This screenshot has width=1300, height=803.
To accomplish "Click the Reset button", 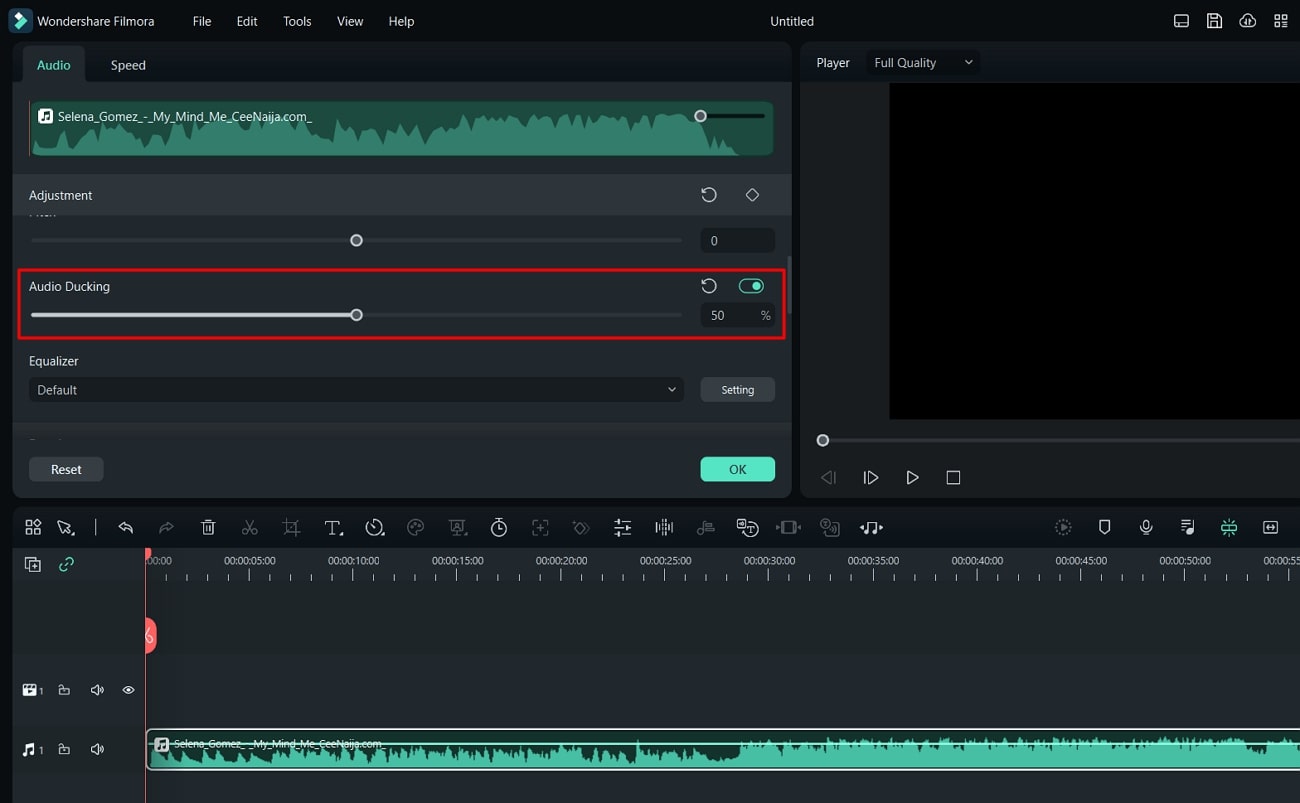I will coord(66,469).
